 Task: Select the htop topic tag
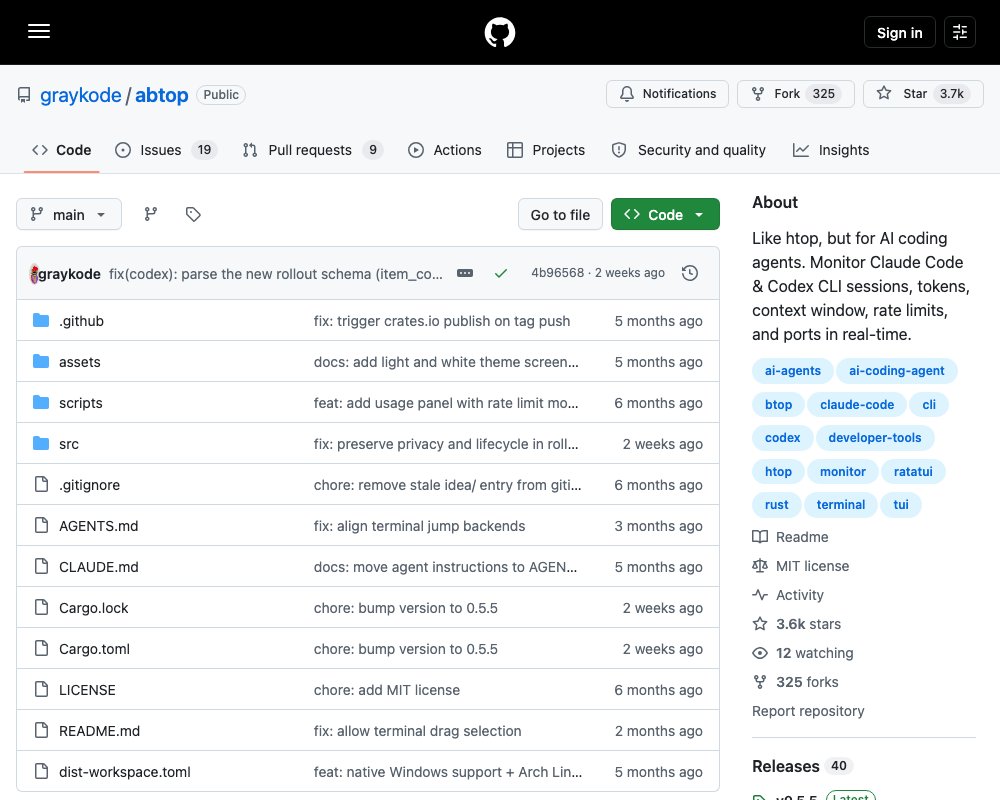point(778,471)
